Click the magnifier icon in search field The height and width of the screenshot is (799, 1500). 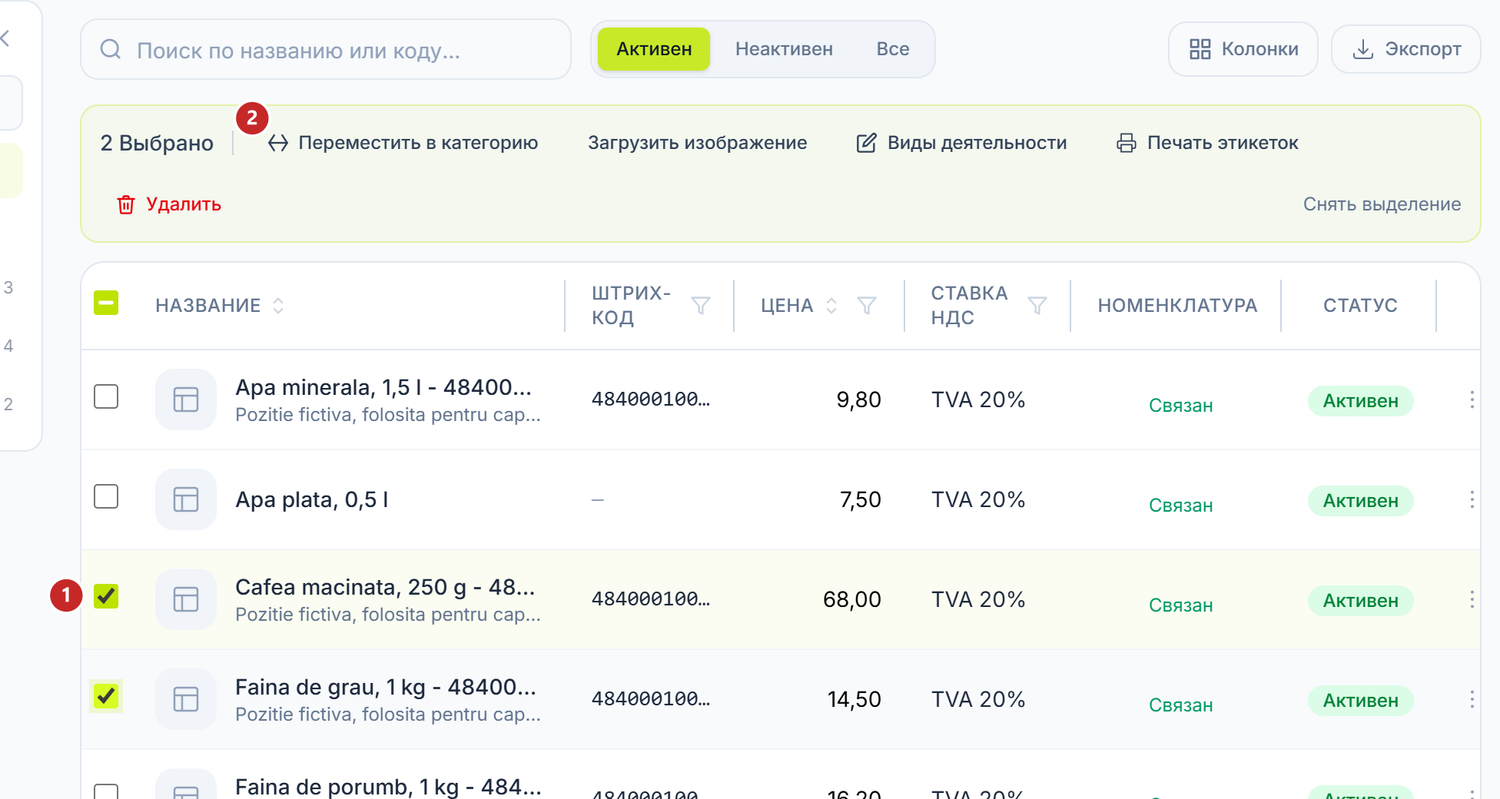(111, 50)
